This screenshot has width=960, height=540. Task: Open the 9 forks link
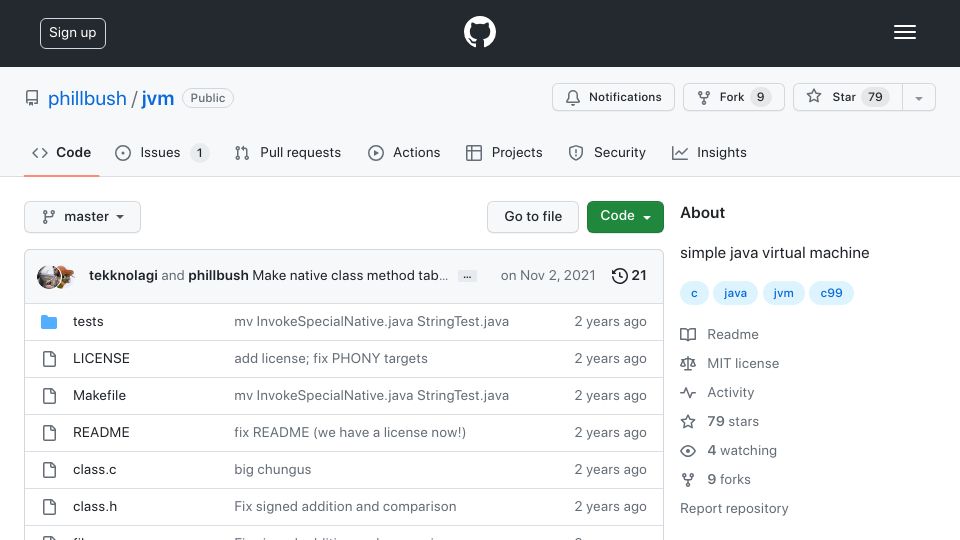tap(729, 479)
